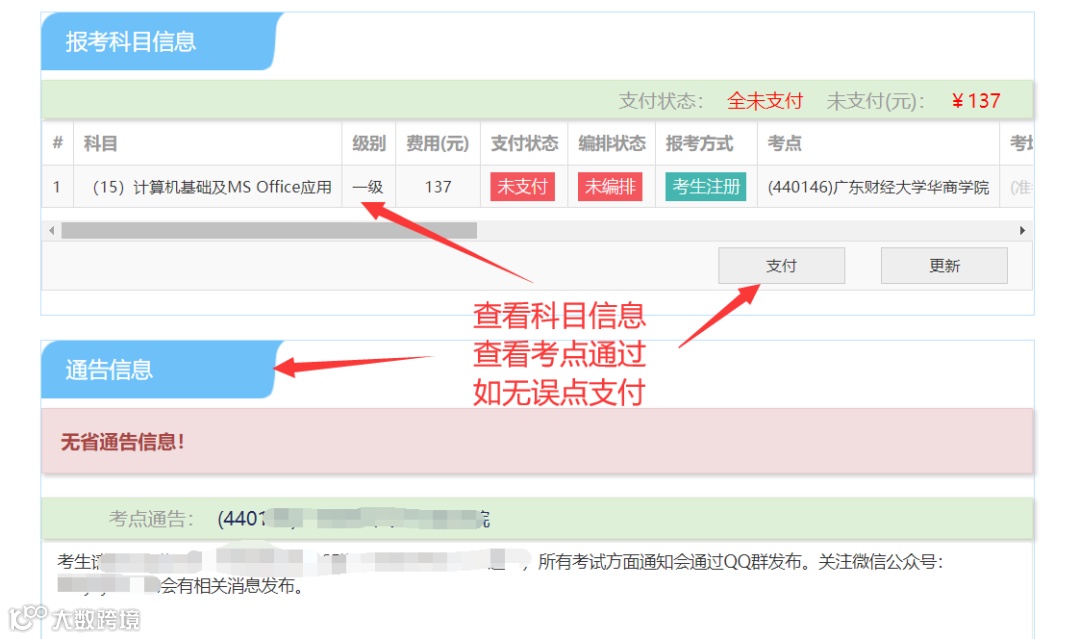
Task: Click the table's left scroll arrow
Action: [x=52, y=231]
